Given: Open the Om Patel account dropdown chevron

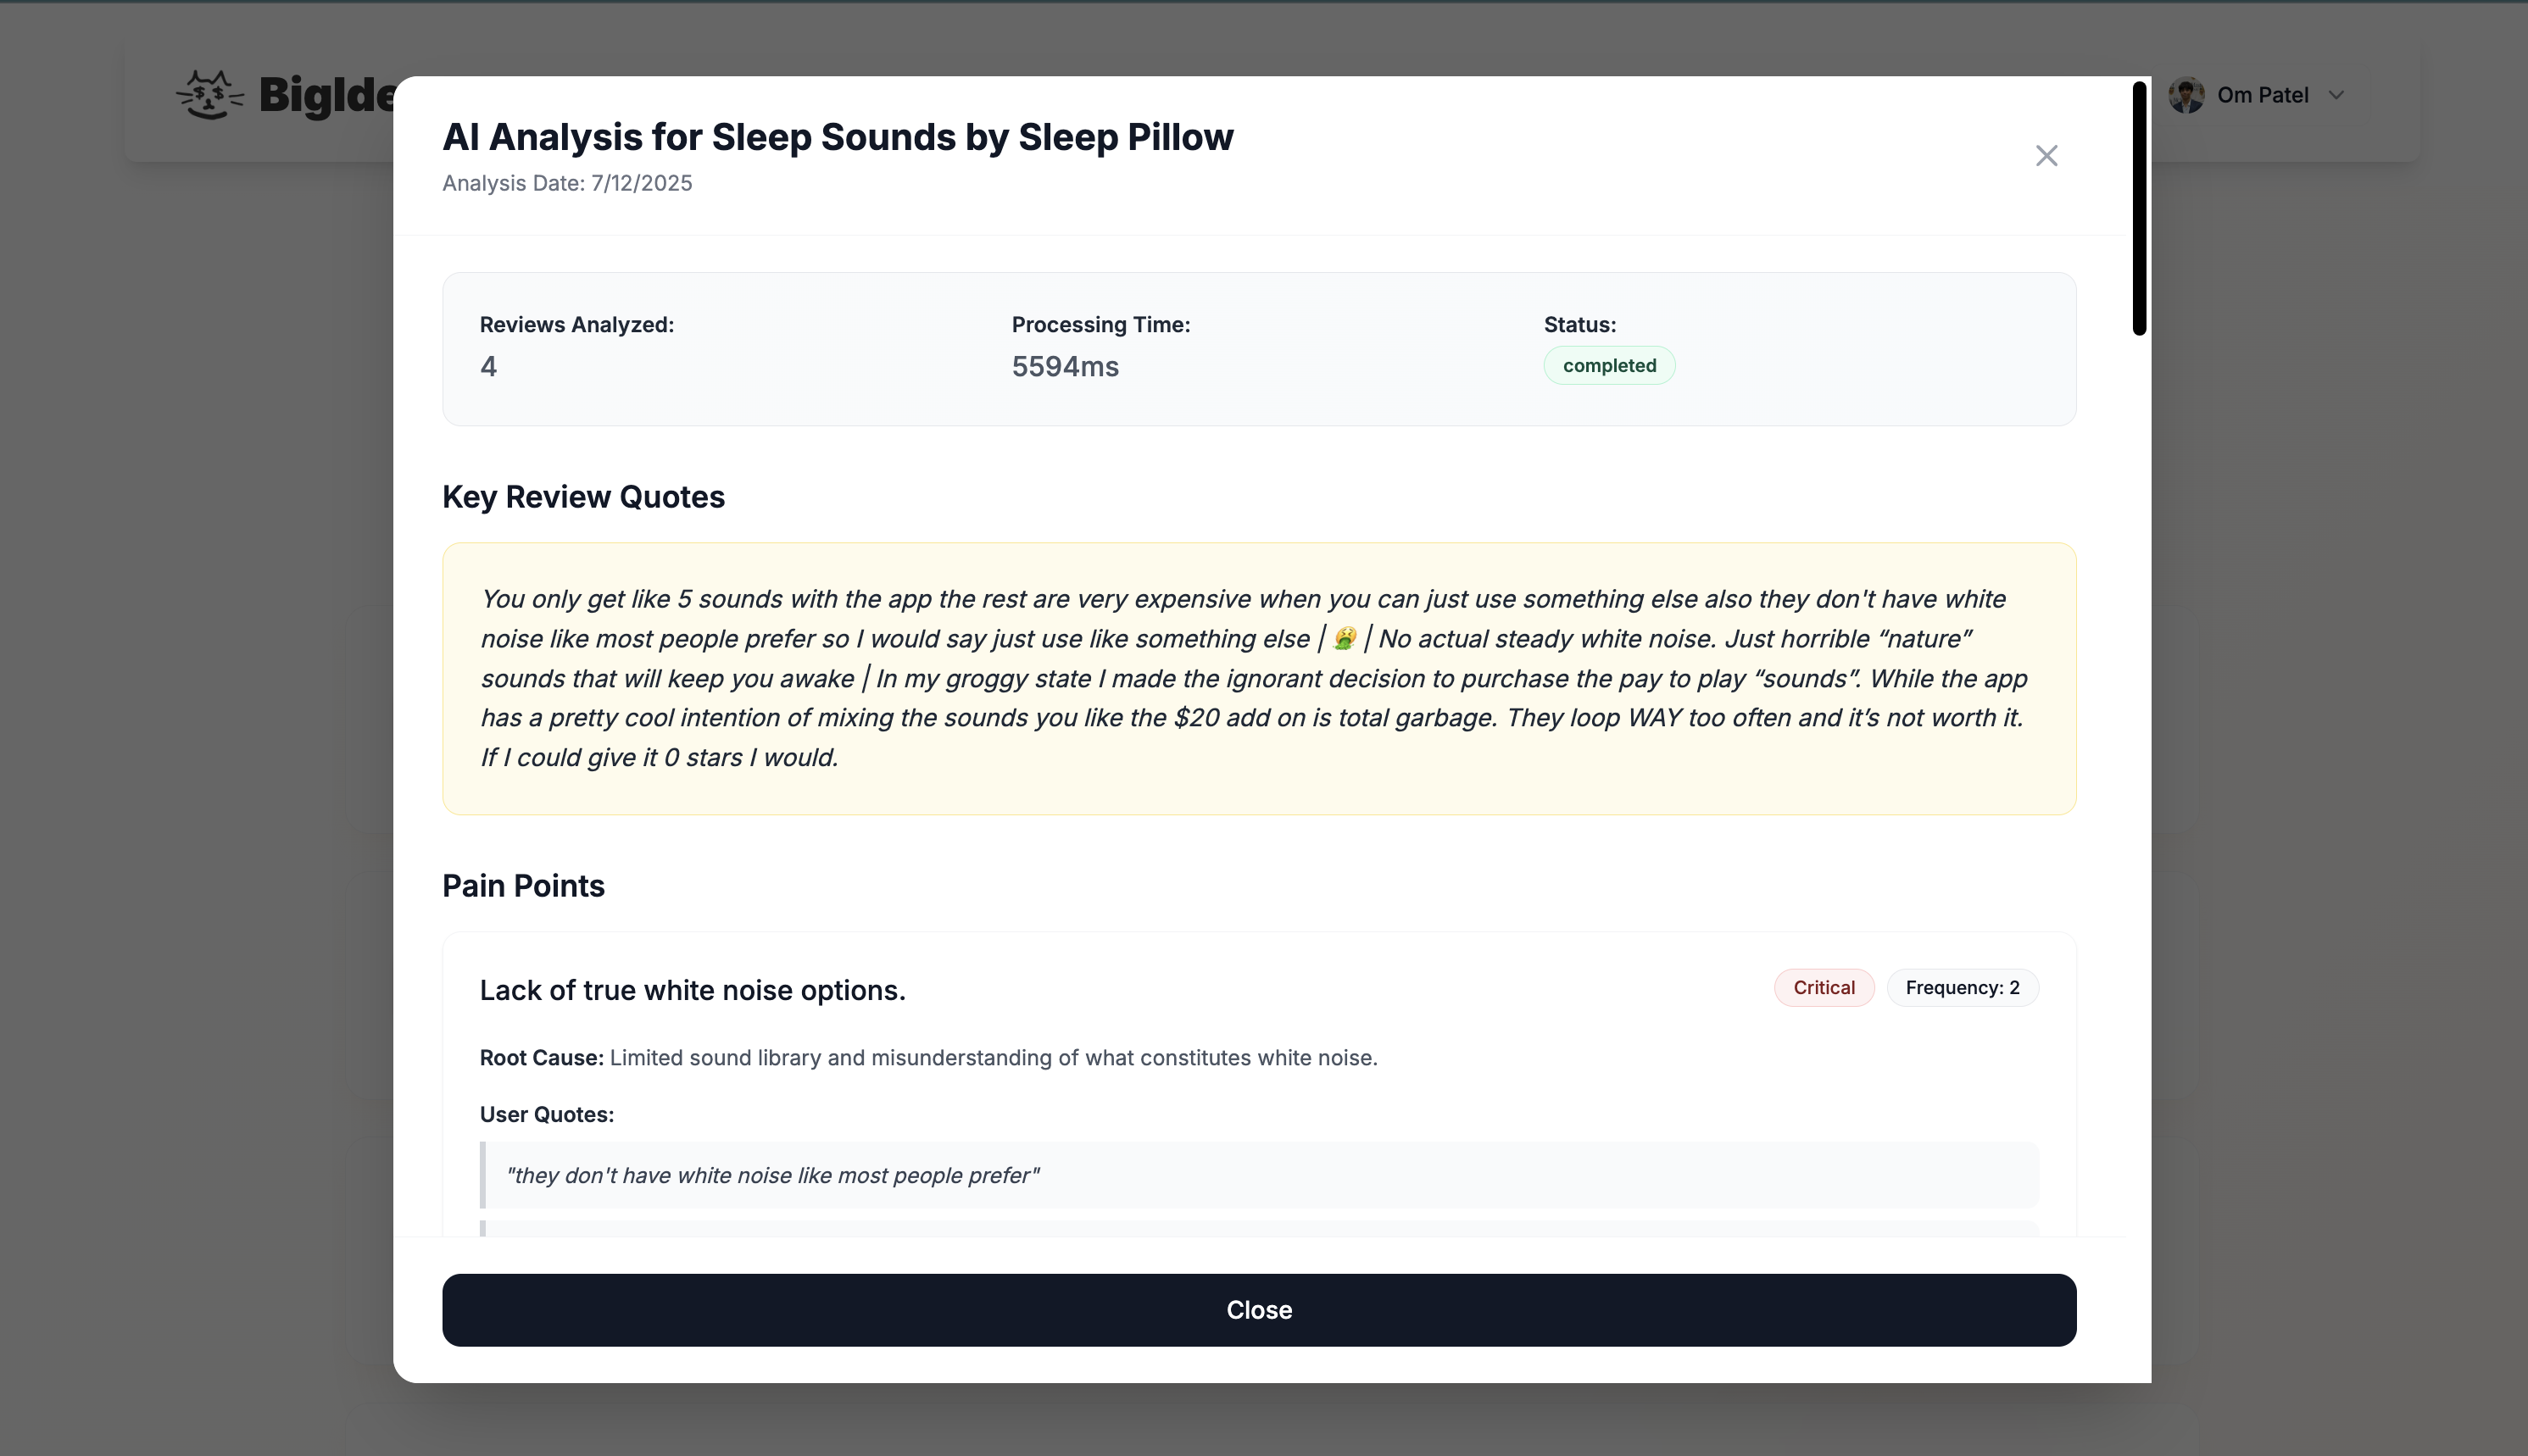Looking at the screenshot, I should 2336,95.
